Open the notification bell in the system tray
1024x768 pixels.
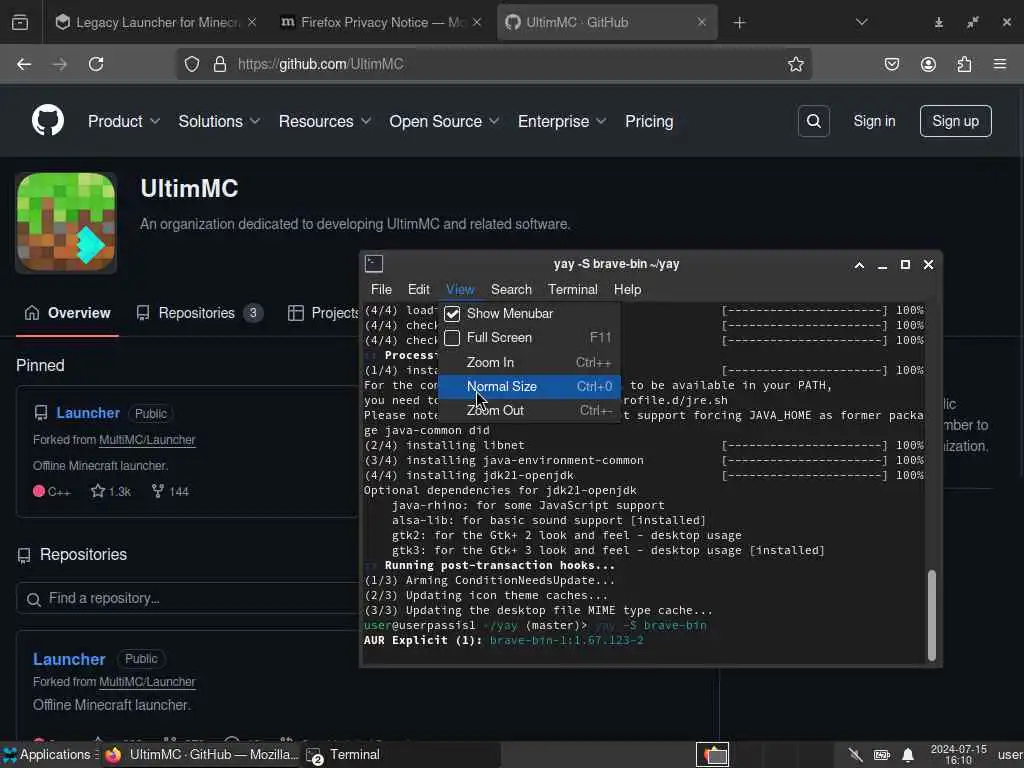pyautogui.click(x=908, y=755)
